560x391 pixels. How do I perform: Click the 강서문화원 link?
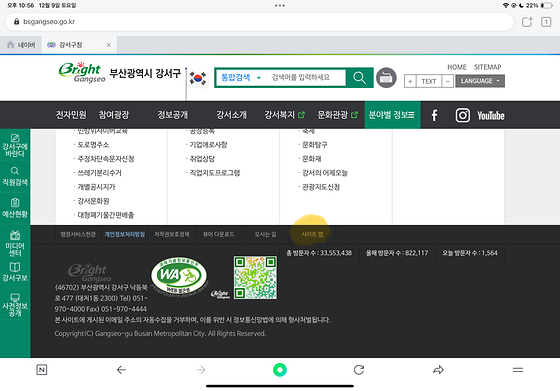[x=93, y=201]
